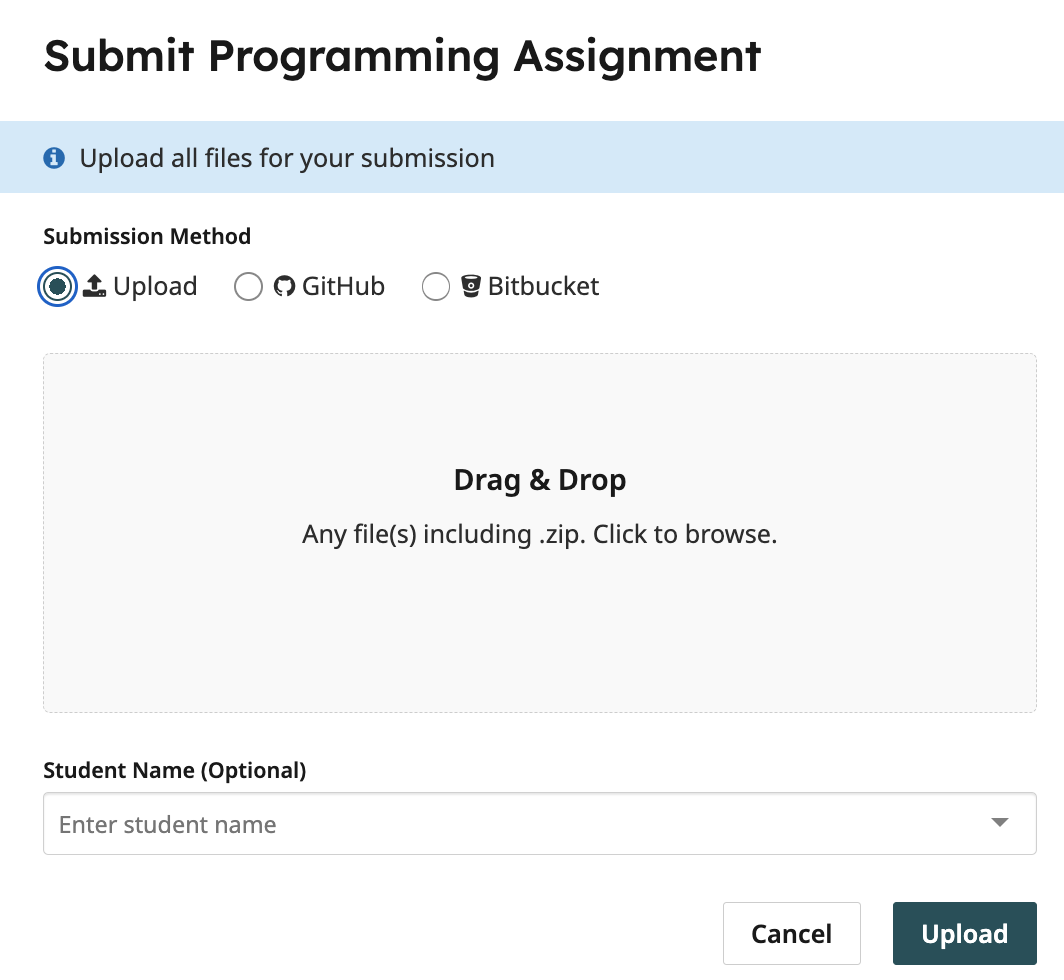
Task: Click the Submission Method label
Action: (x=147, y=236)
